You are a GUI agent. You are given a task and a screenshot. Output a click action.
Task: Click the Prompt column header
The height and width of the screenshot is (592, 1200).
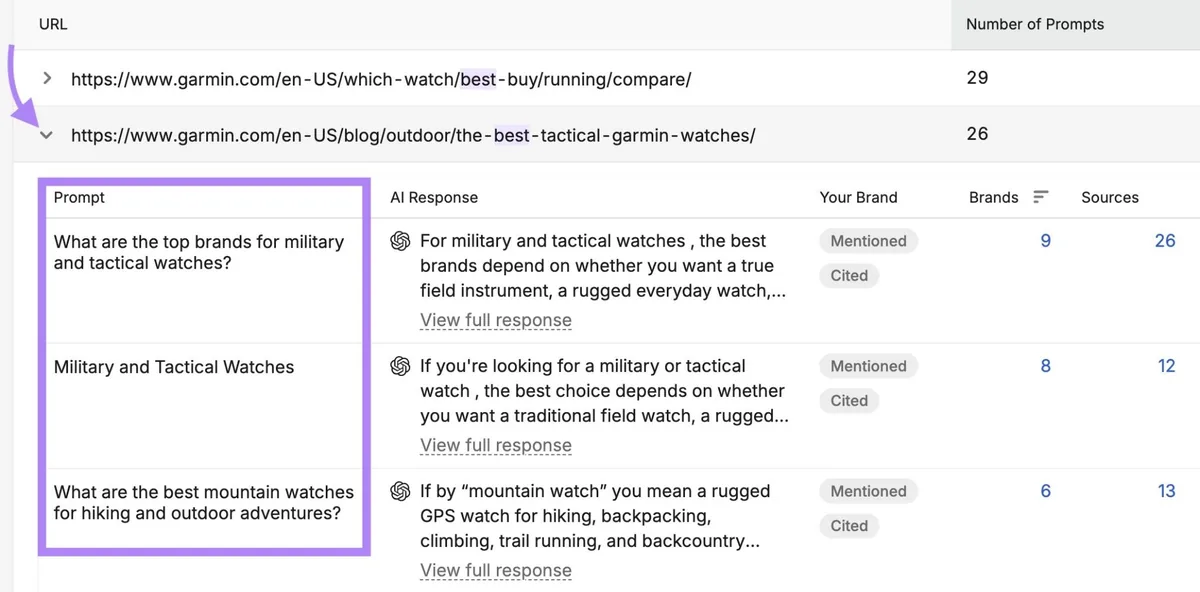click(x=79, y=197)
